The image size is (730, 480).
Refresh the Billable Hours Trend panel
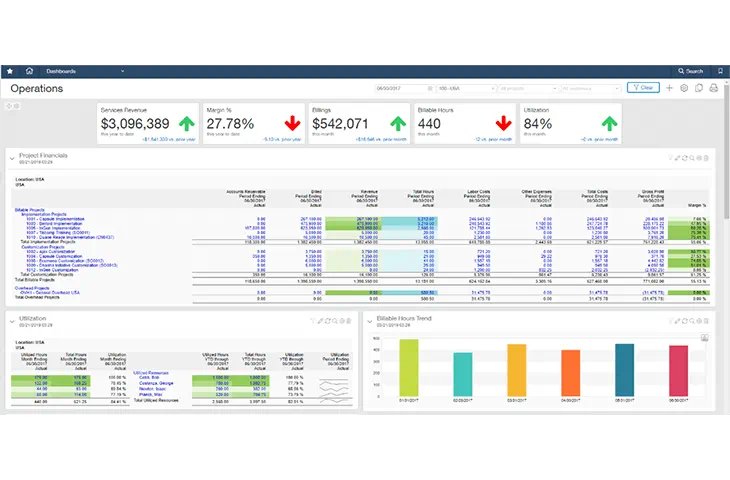point(685,321)
